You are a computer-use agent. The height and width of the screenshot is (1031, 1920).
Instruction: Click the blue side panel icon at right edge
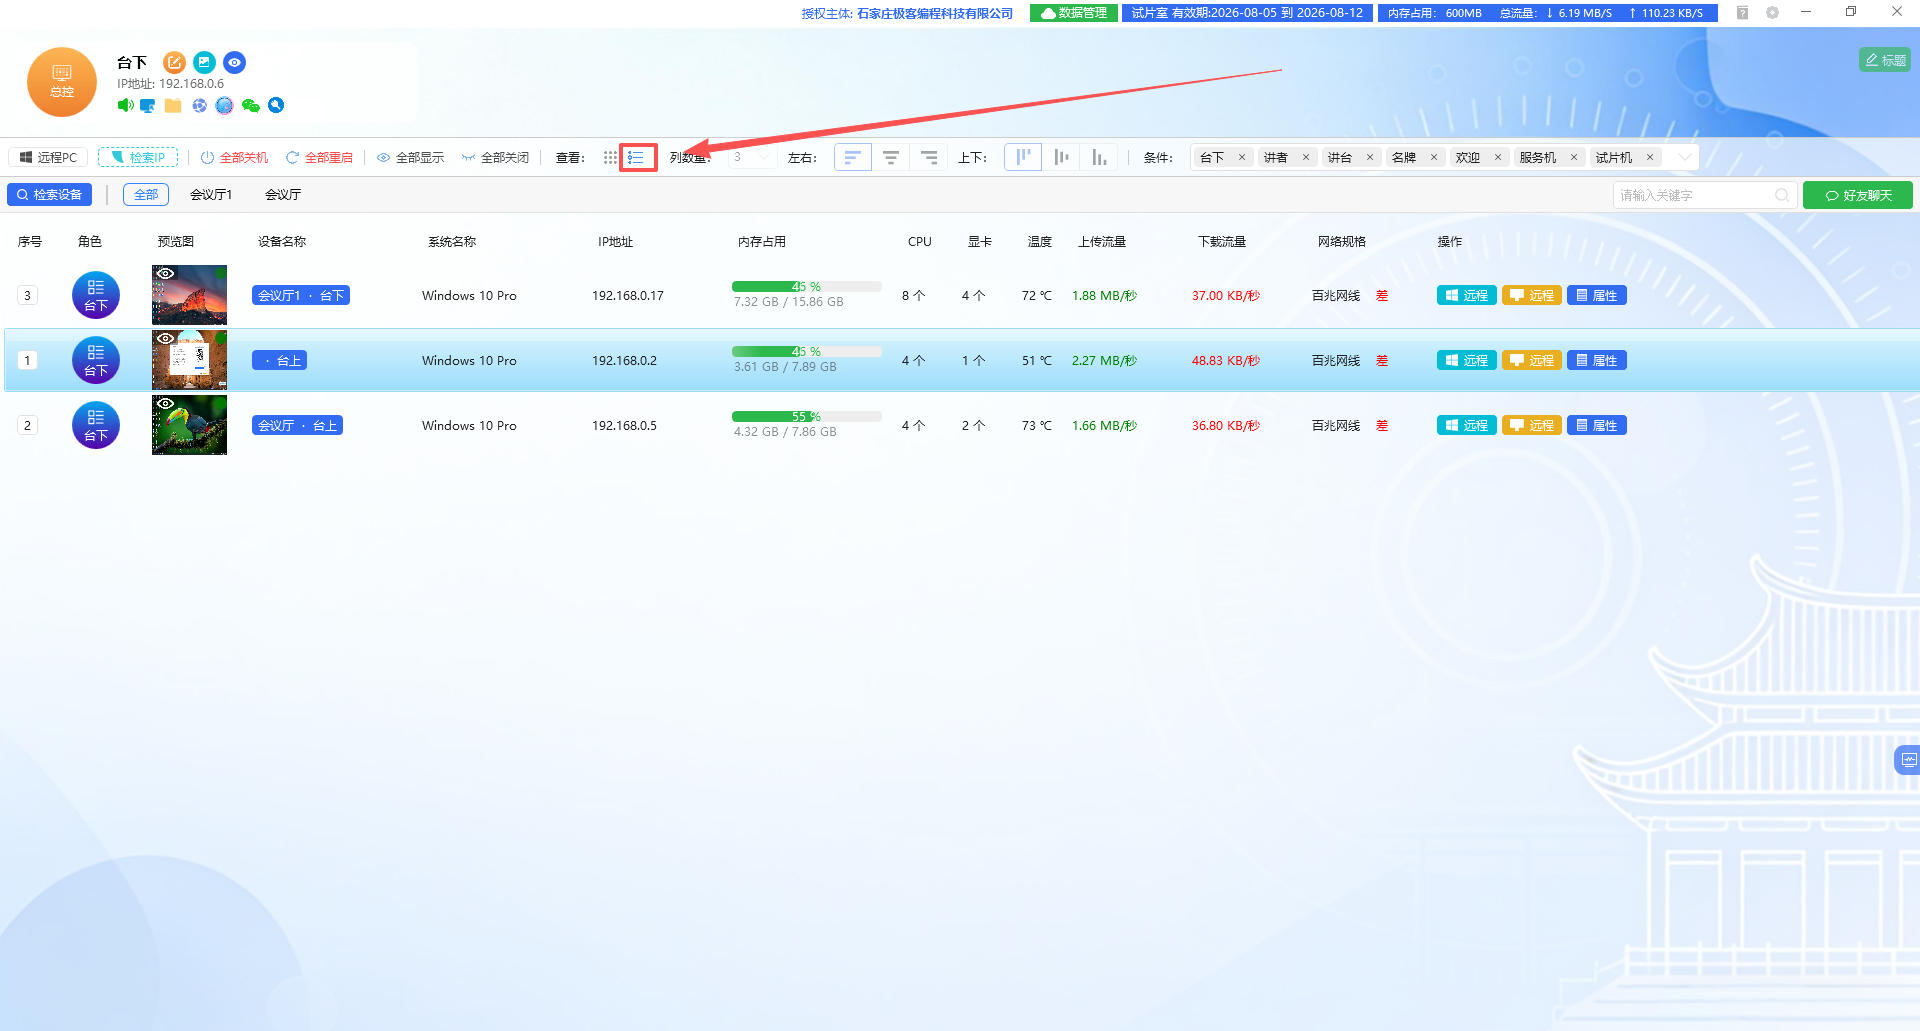pos(1908,760)
